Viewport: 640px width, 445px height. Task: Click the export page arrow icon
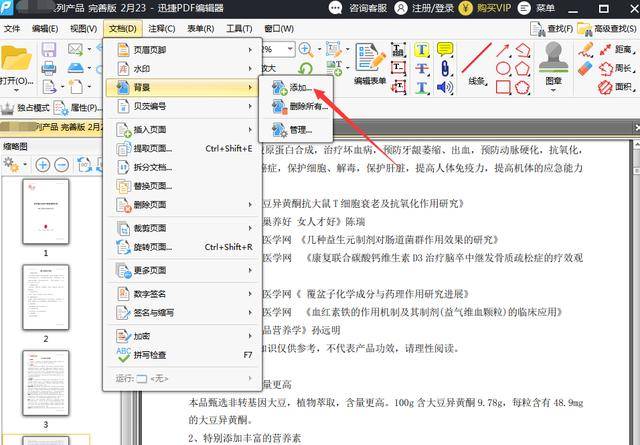pyautogui.click(x=49, y=87)
